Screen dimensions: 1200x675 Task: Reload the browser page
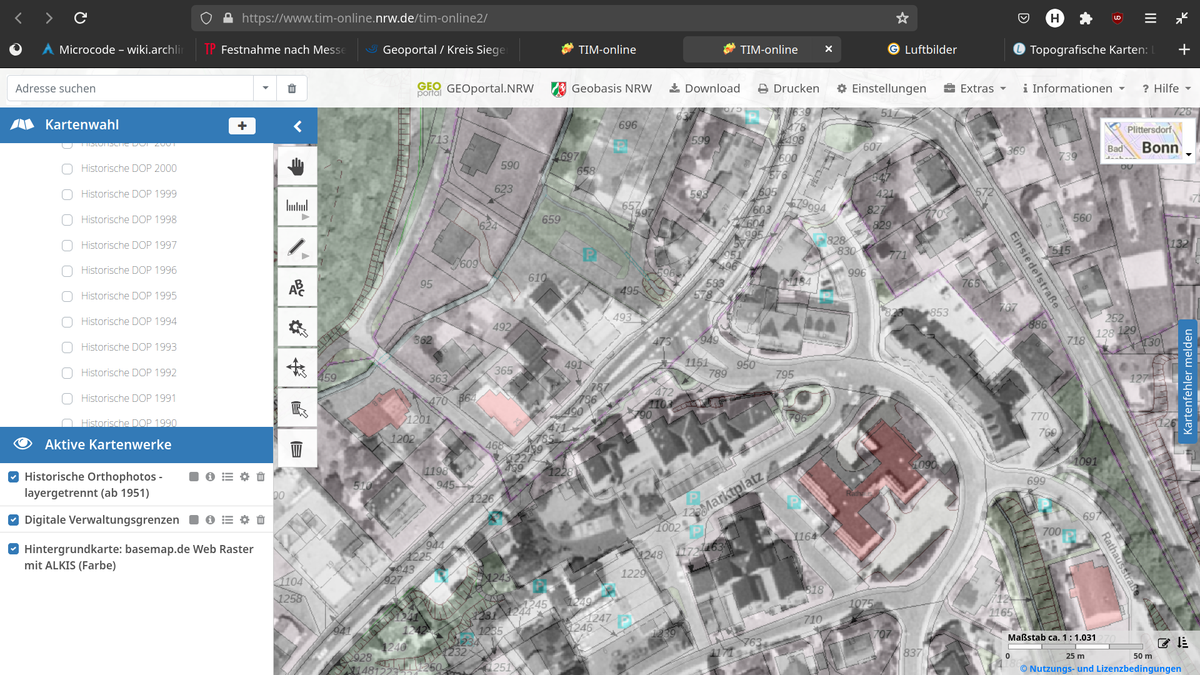[81, 18]
